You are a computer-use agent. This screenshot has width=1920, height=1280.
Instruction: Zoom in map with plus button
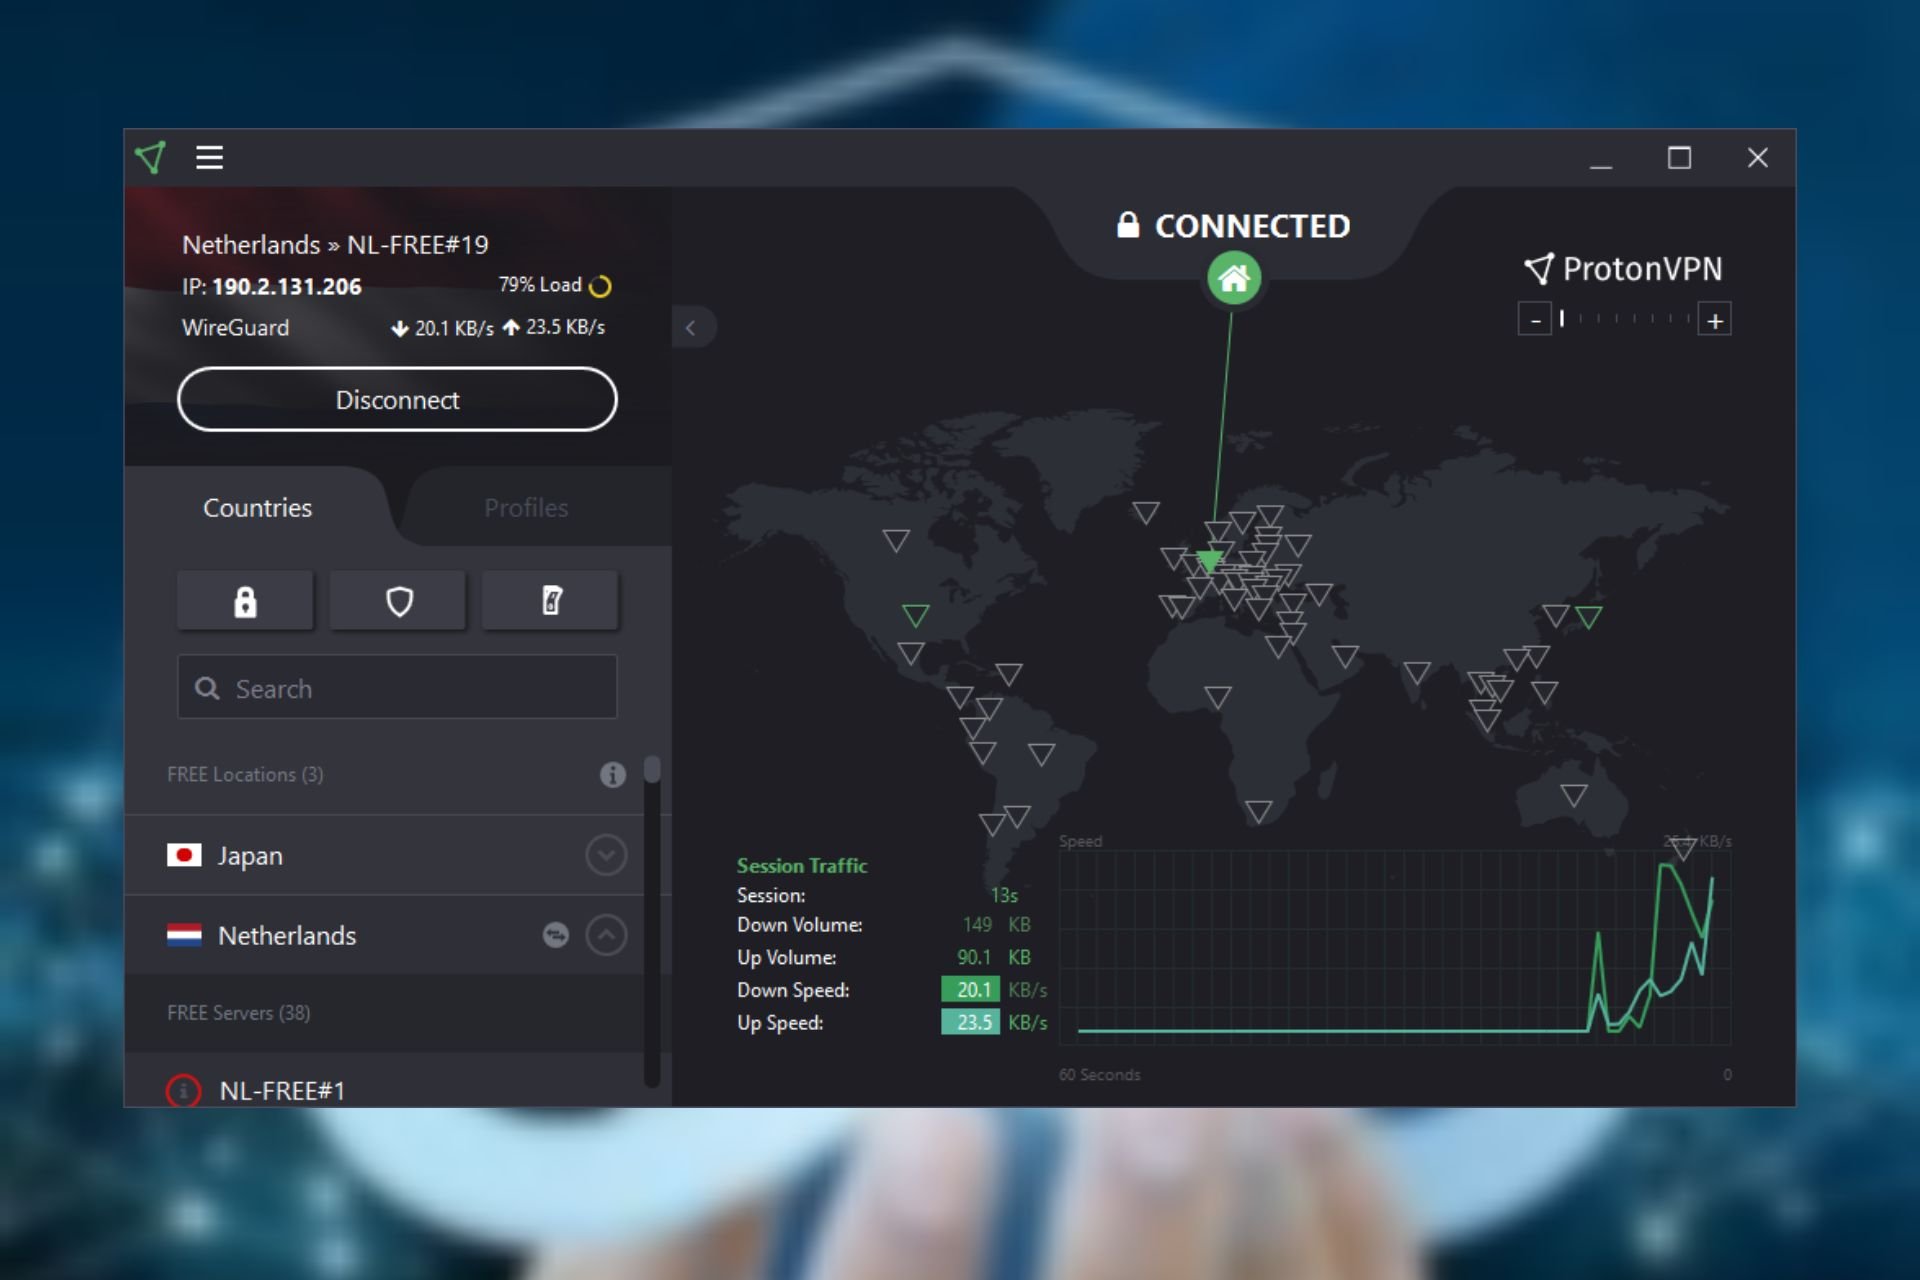tap(1715, 321)
